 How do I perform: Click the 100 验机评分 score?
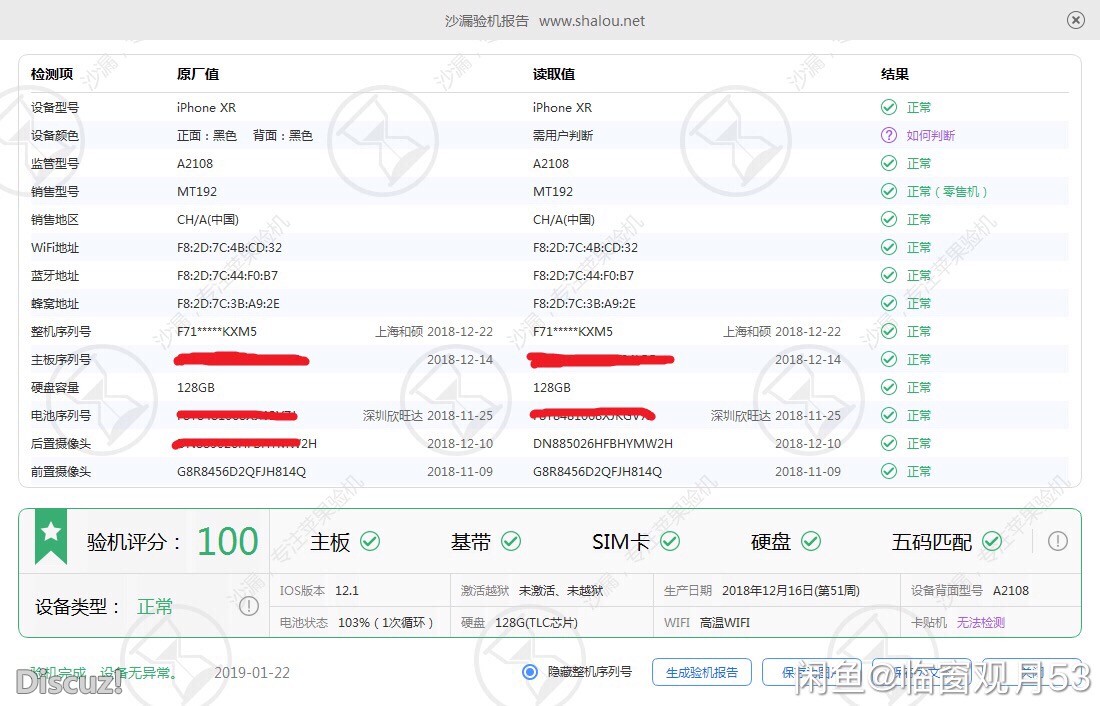coord(228,541)
